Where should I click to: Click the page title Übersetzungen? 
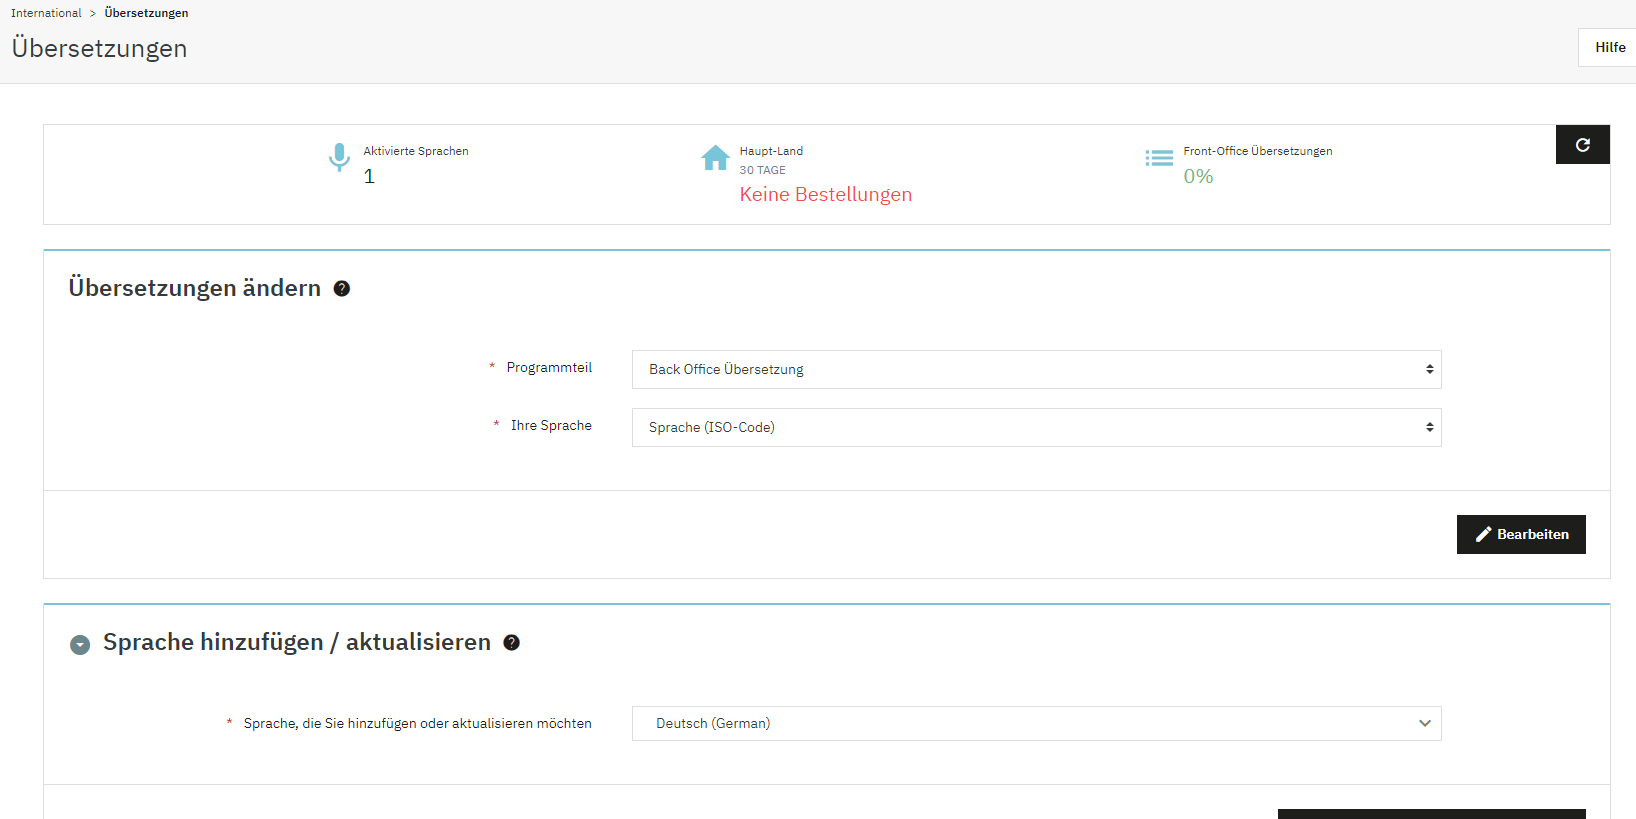(99, 48)
